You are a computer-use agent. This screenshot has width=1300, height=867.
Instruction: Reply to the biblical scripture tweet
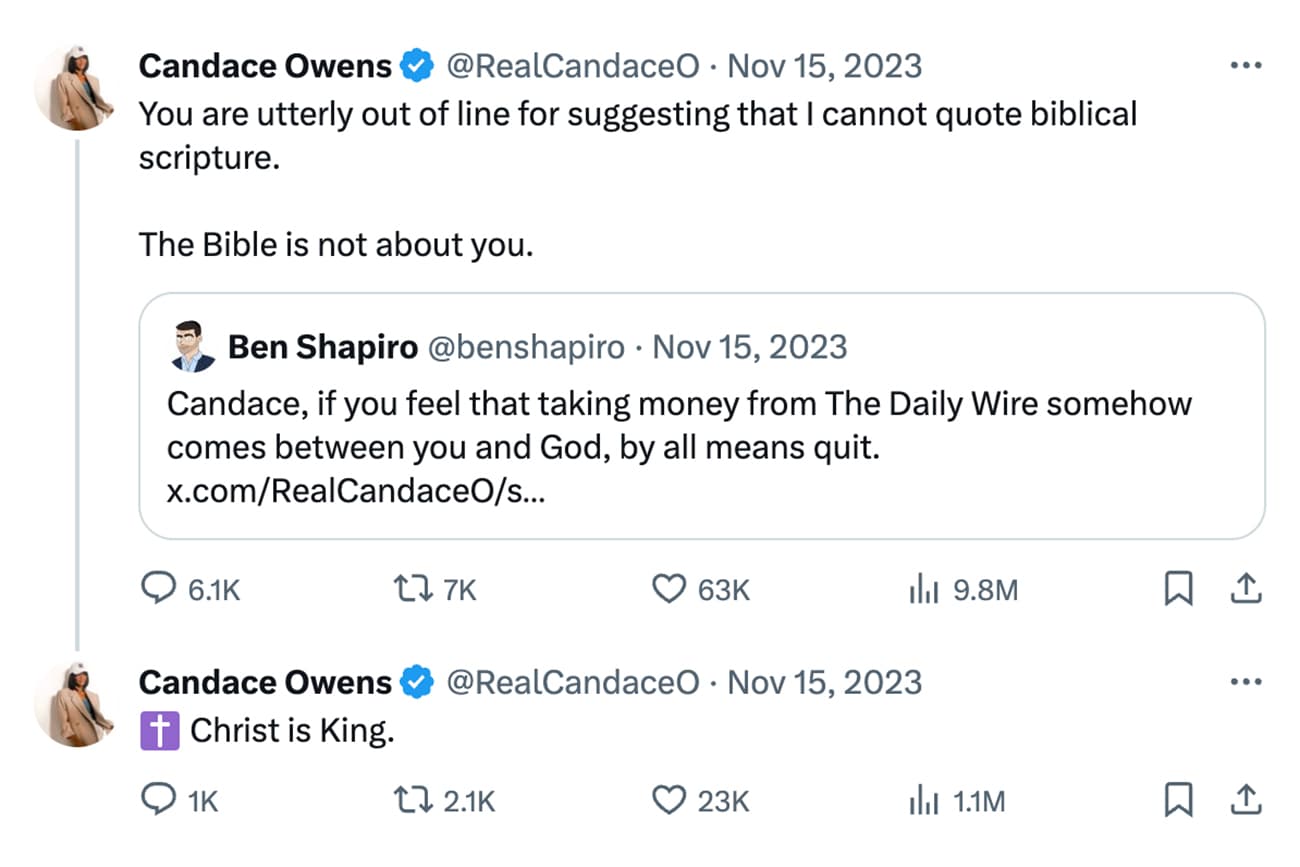158,590
